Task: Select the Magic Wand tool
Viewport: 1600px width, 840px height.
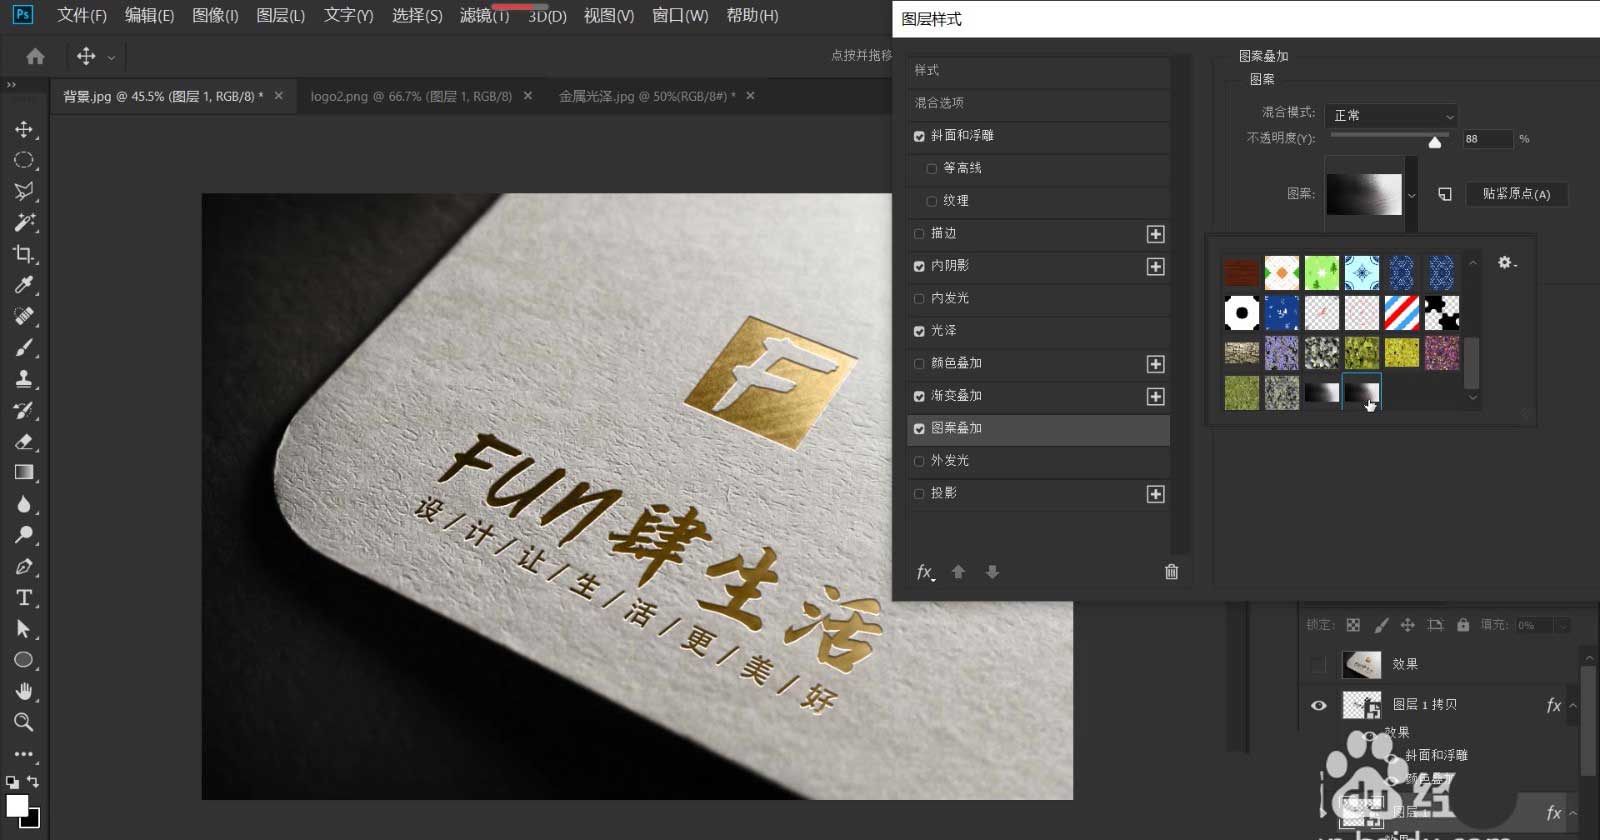Action: pos(24,222)
